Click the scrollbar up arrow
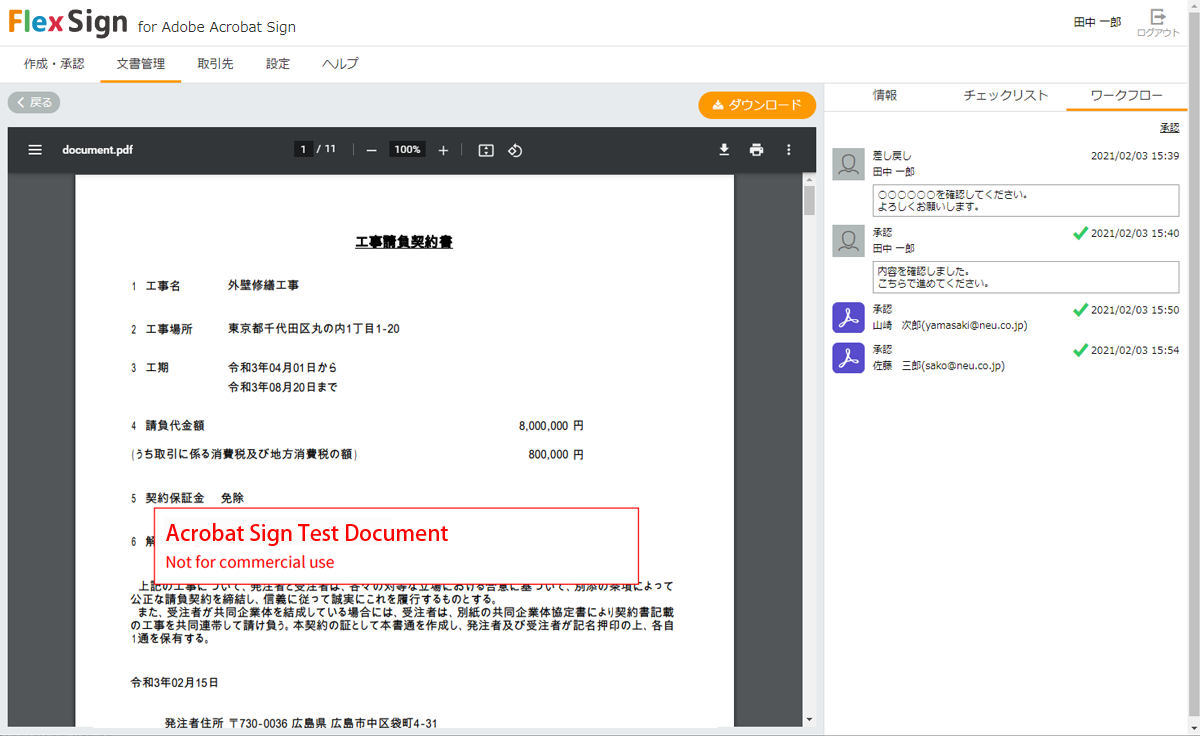This screenshot has width=1200, height=736. pos(809,181)
